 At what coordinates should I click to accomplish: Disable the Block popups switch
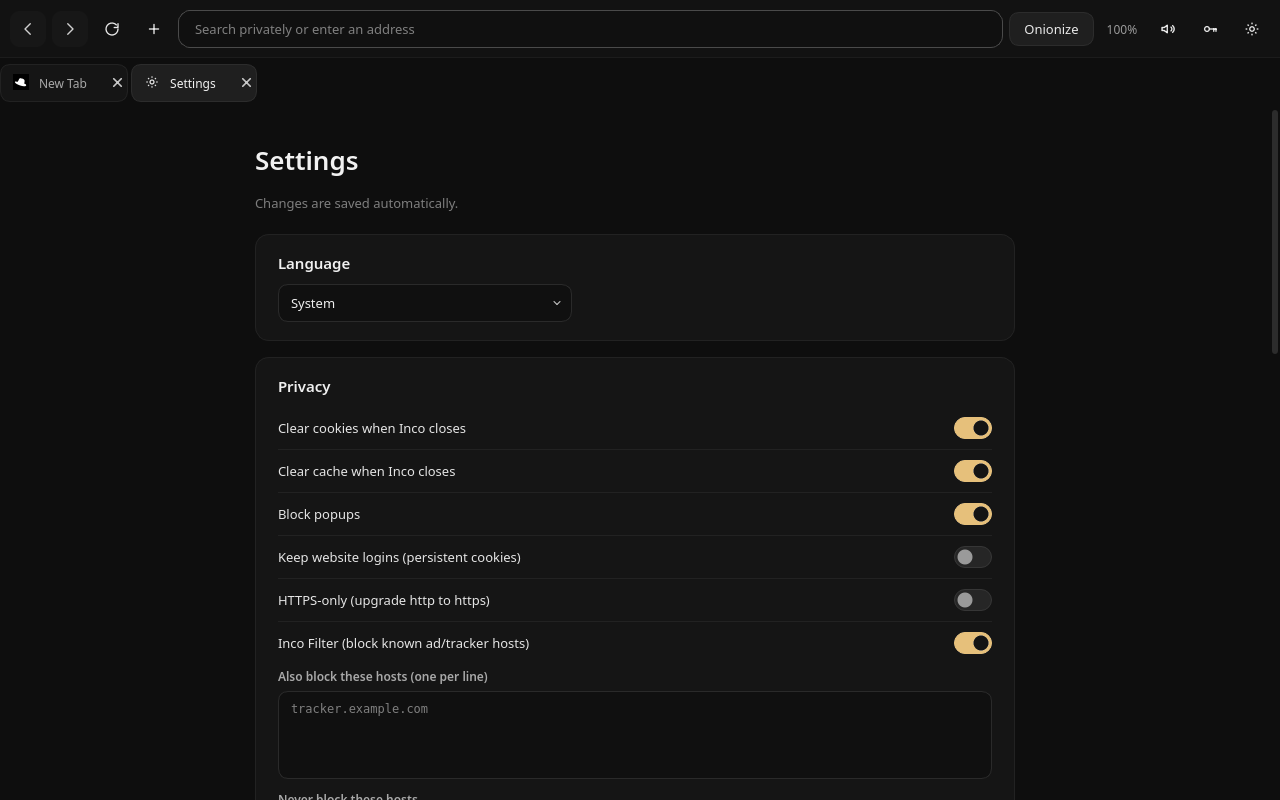973,514
